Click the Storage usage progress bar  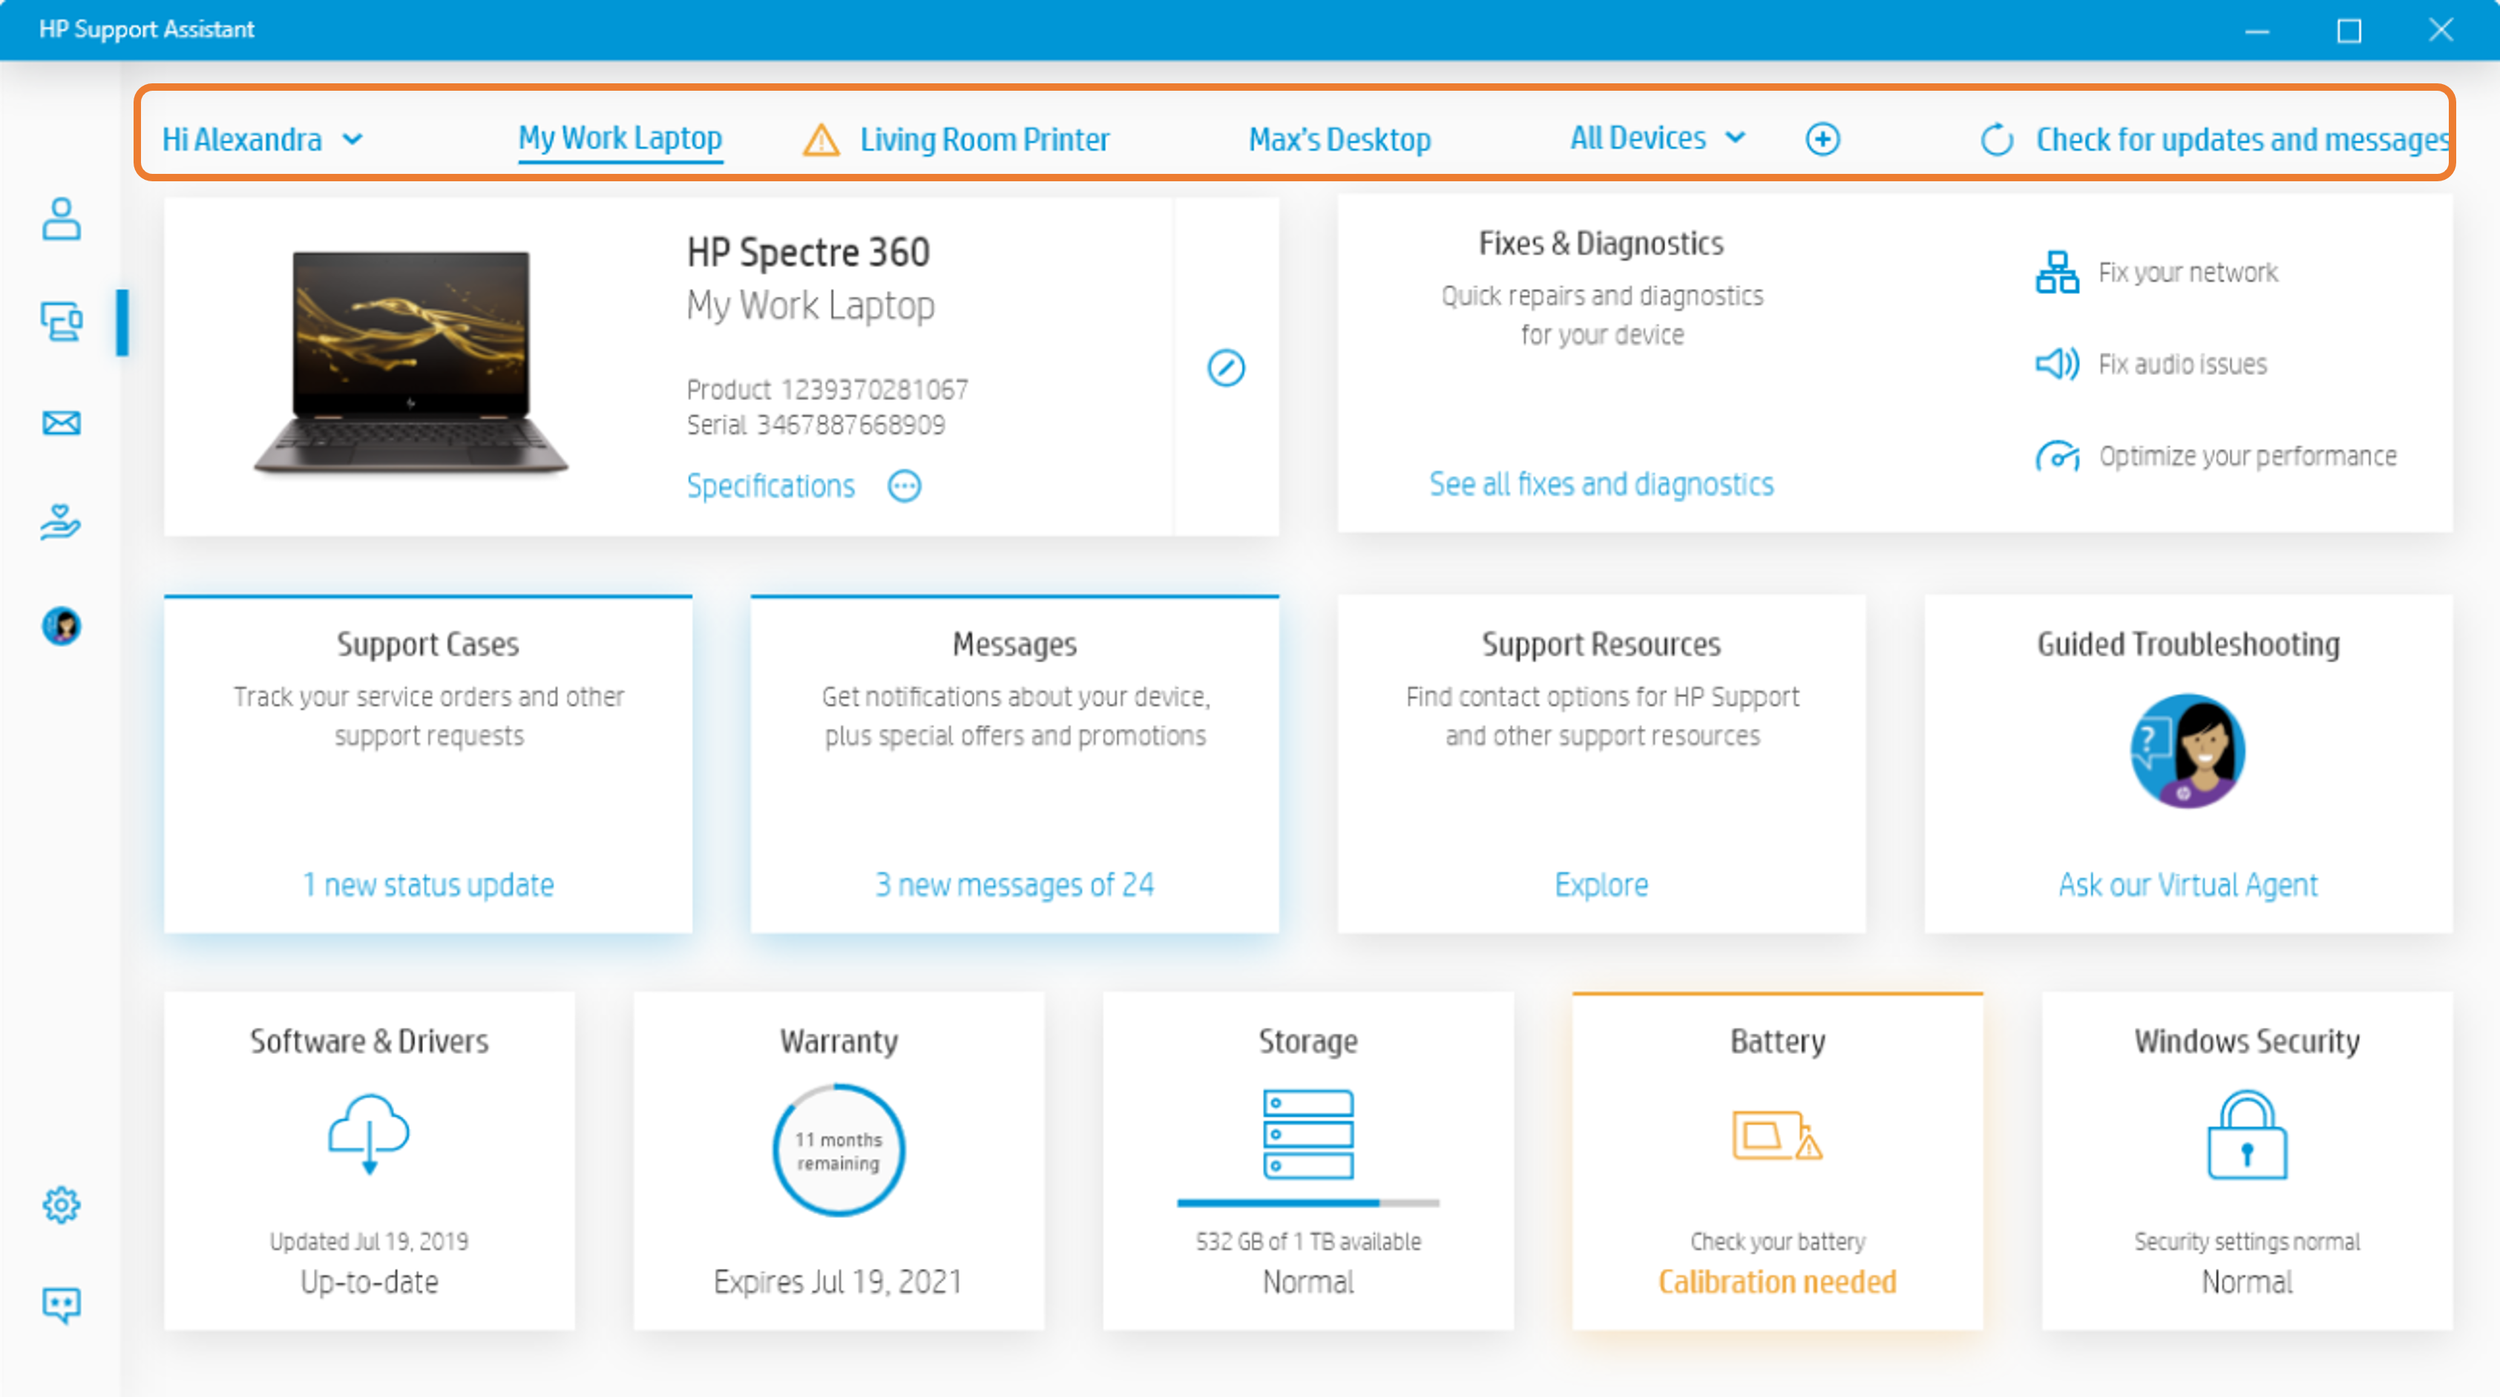point(1307,1202)
